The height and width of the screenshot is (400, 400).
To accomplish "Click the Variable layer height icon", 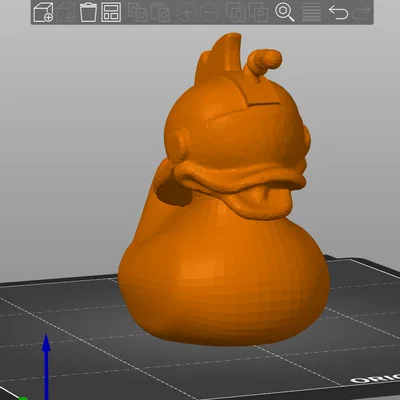I will point(311,12).
